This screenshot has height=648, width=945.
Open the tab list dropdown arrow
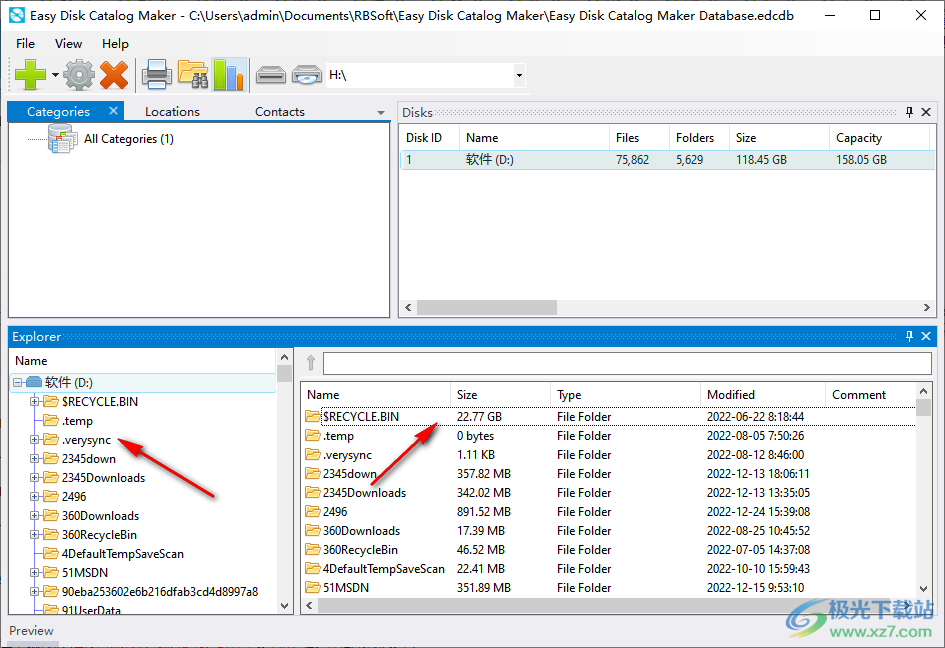tap(381, 113)
